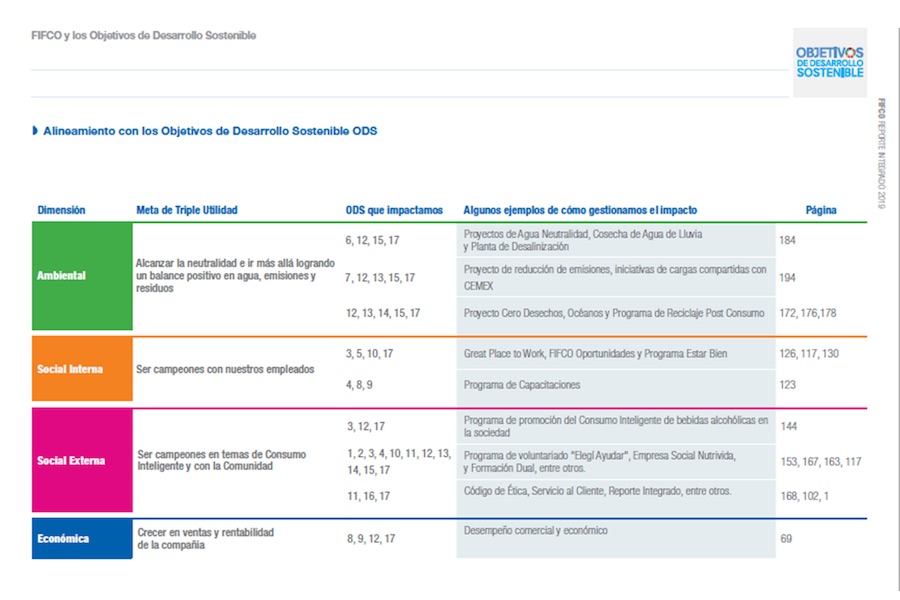Select 'Crecer en ventas y rentabilidad de la compañía'
Image resolution: width=900 pixels, height=600 pixels.
click(x=205, y=539)
